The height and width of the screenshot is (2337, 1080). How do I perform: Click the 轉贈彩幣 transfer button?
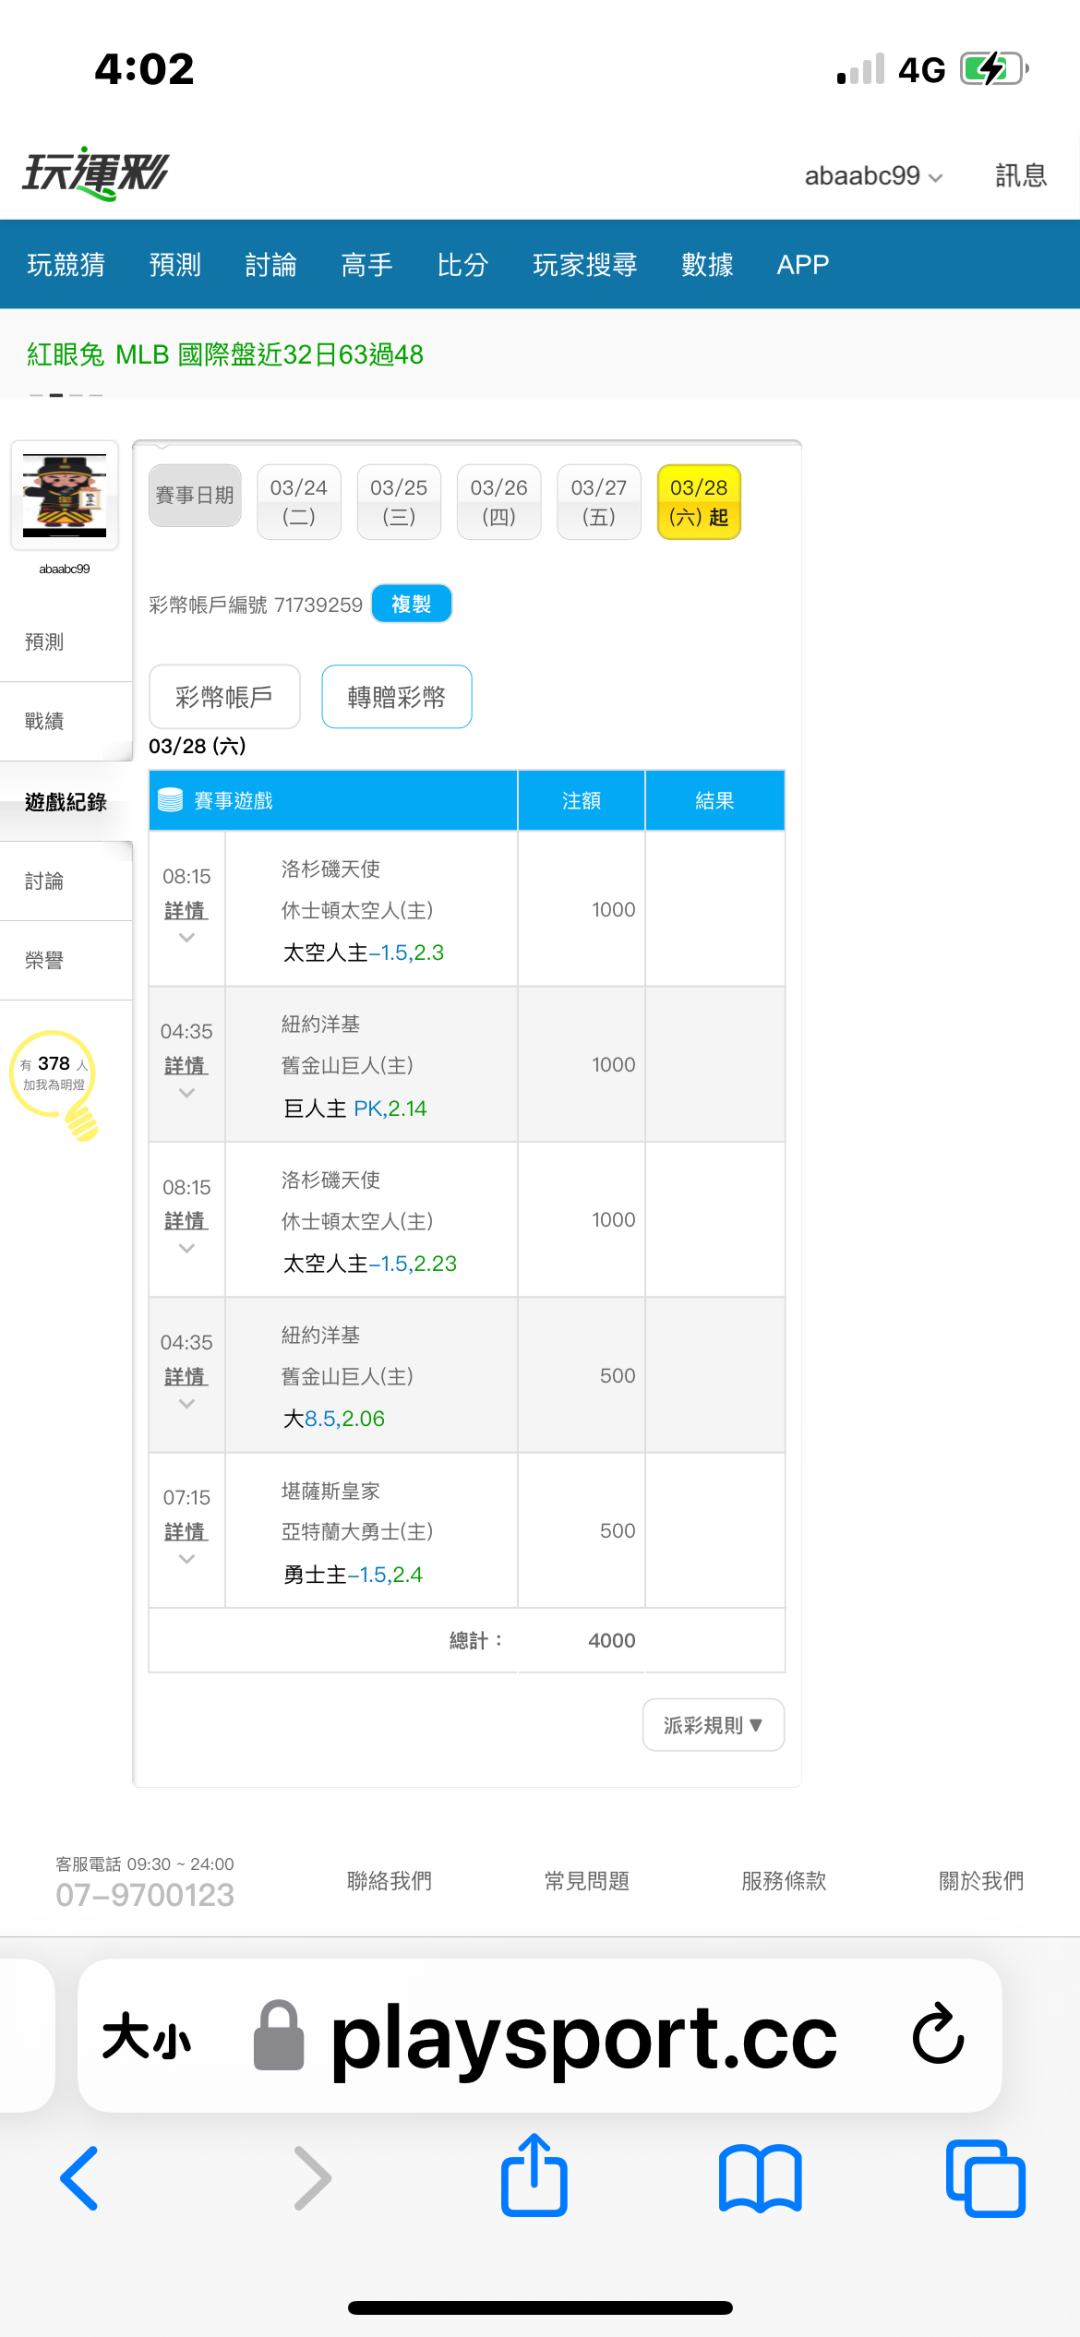pyautogui.click(x=396, y=697)
